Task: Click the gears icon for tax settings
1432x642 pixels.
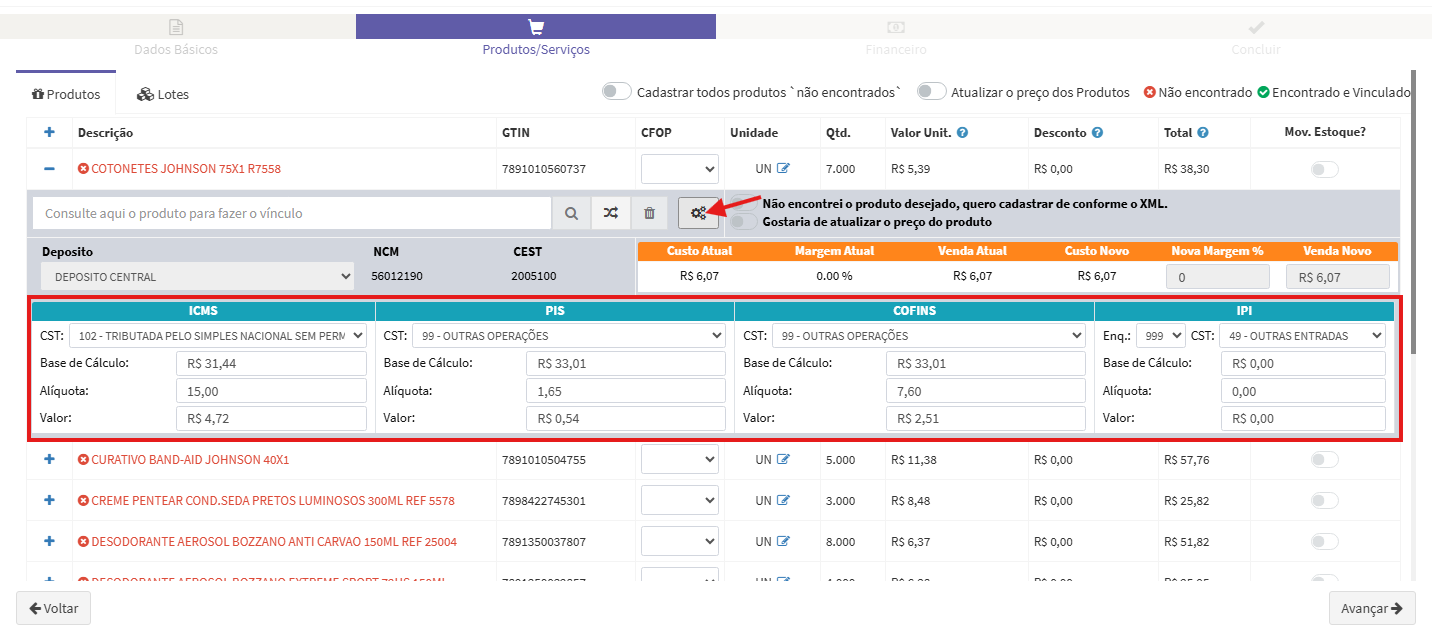Action: (x=698, y=213)
